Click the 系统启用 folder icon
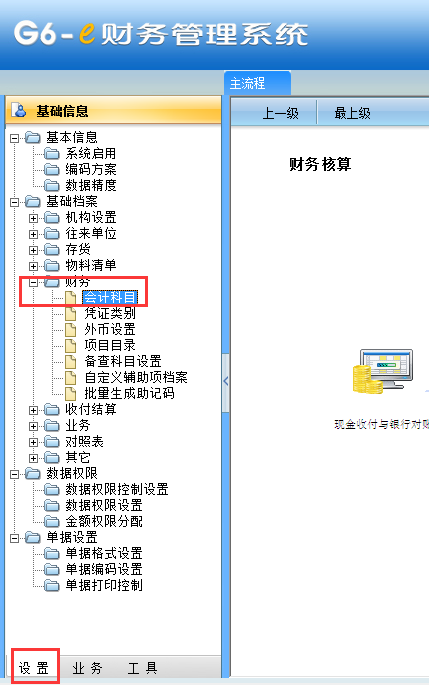Viewport: 429px width, 685px height. point(52,153)
